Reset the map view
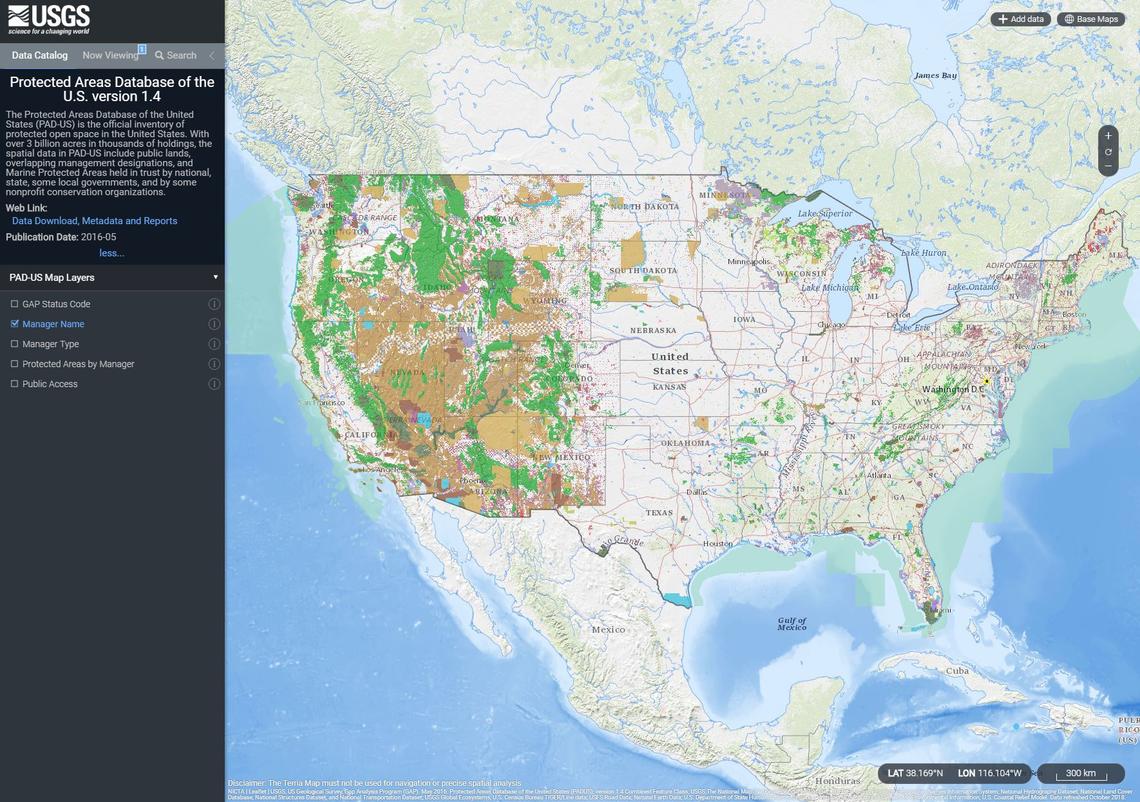 click(1108, 152)
